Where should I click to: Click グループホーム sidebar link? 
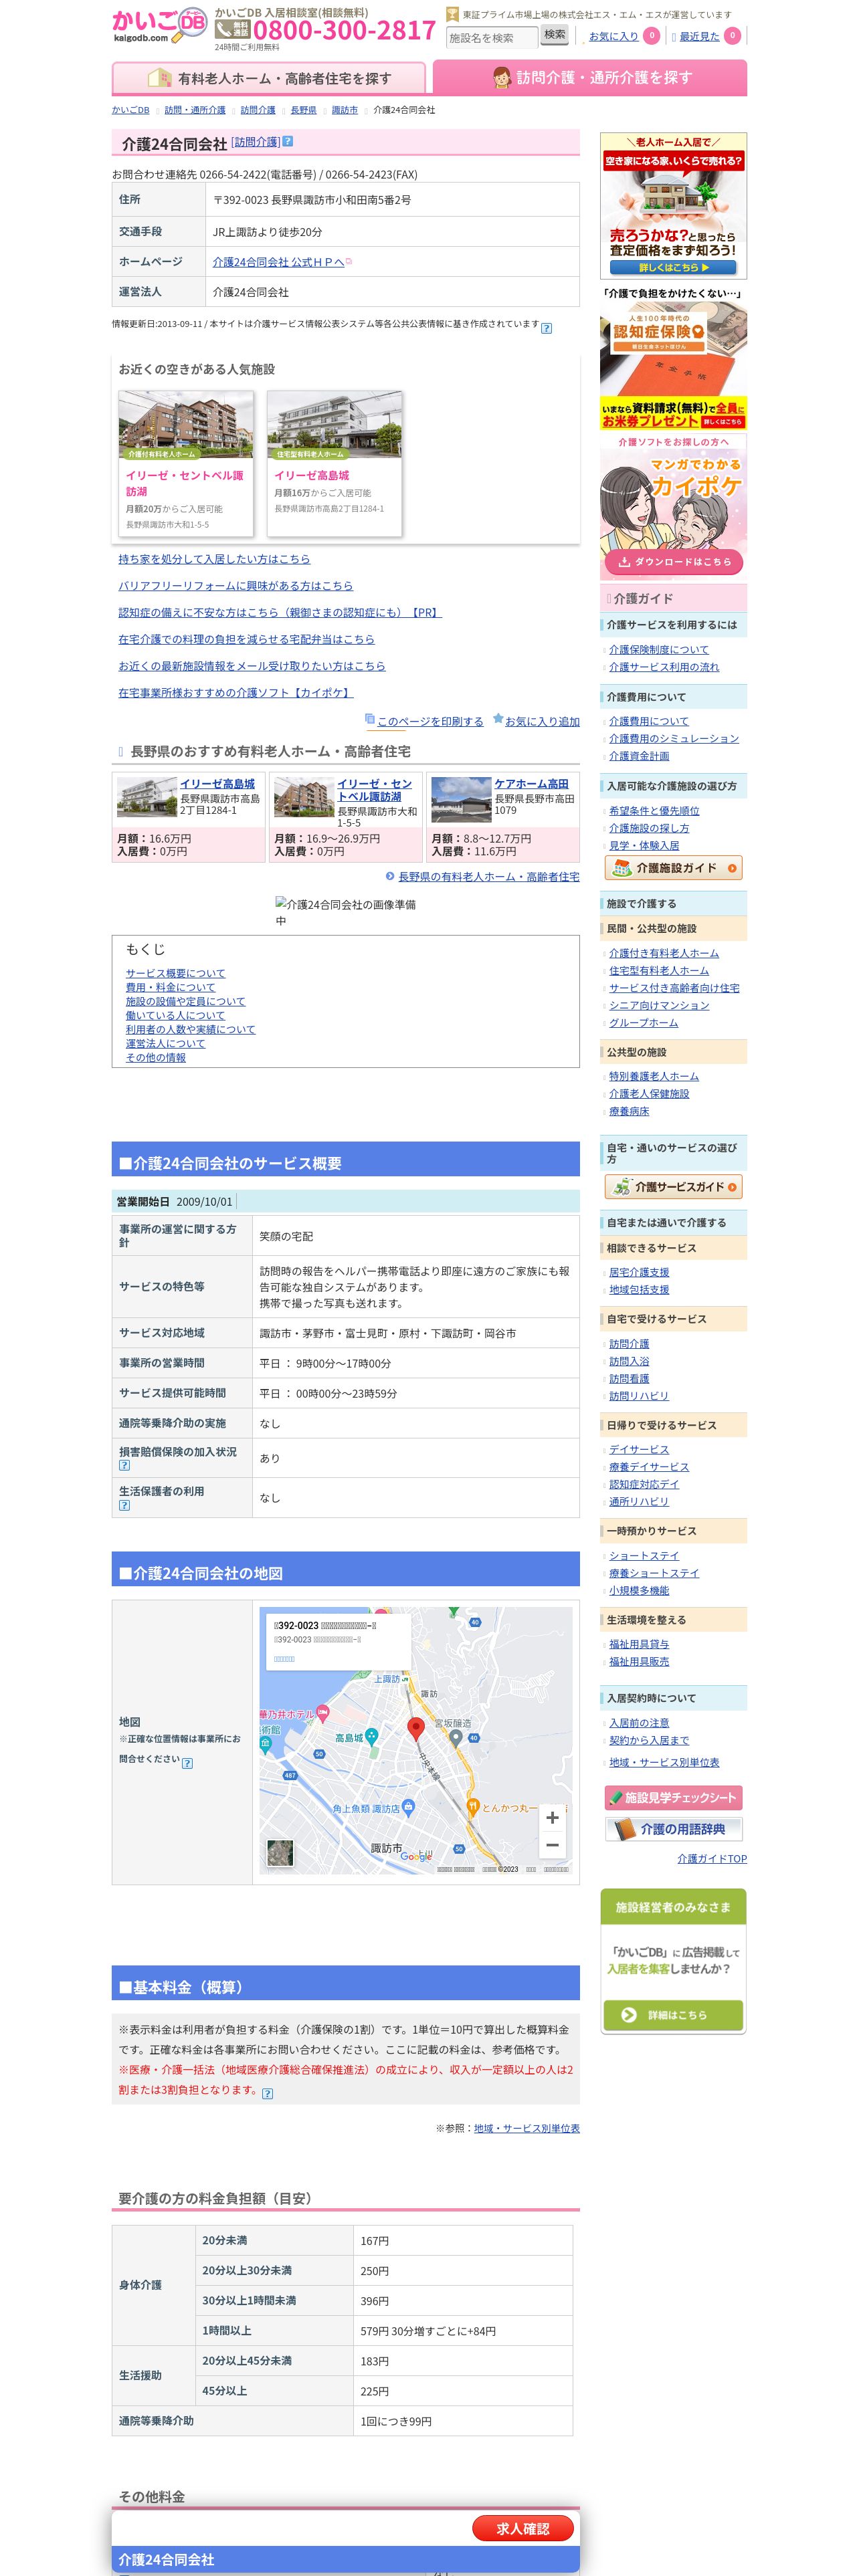click(x=643, y=1022)
